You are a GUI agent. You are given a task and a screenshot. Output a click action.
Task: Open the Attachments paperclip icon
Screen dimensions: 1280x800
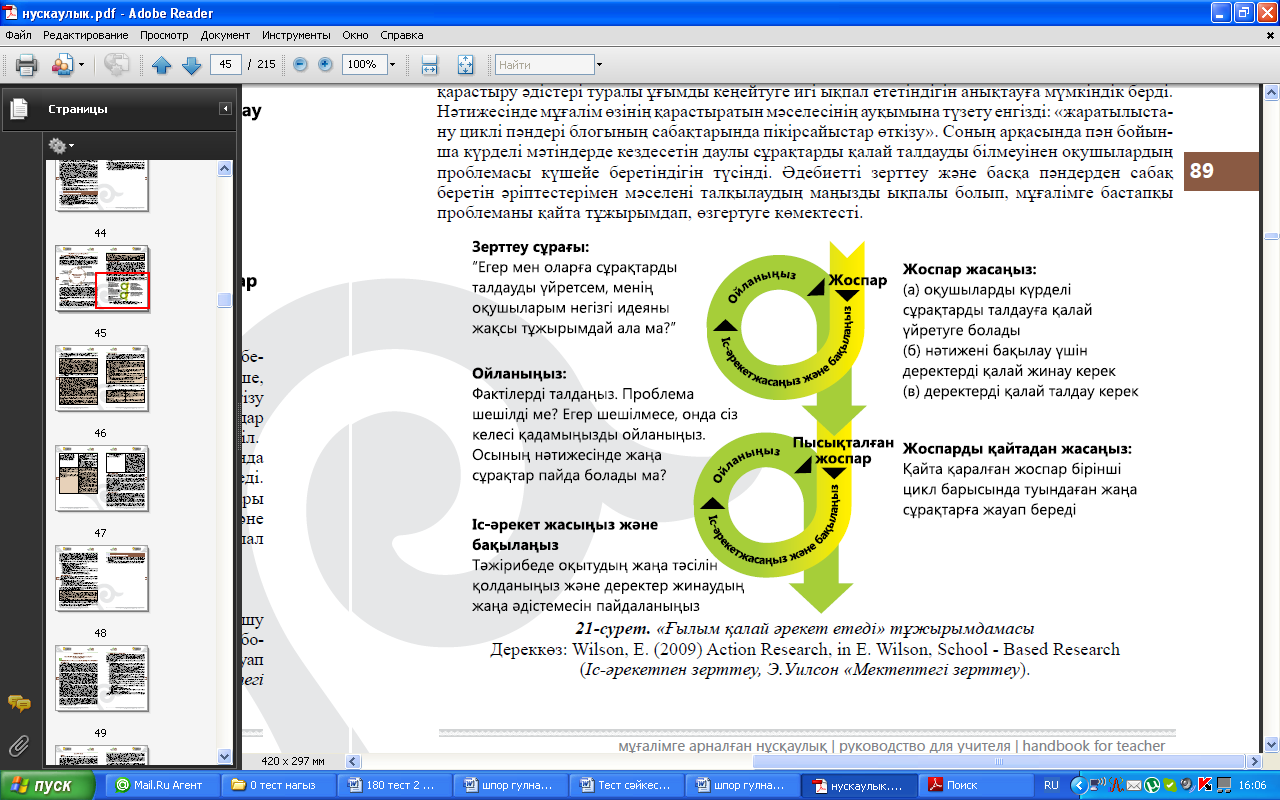pos(18,745)
